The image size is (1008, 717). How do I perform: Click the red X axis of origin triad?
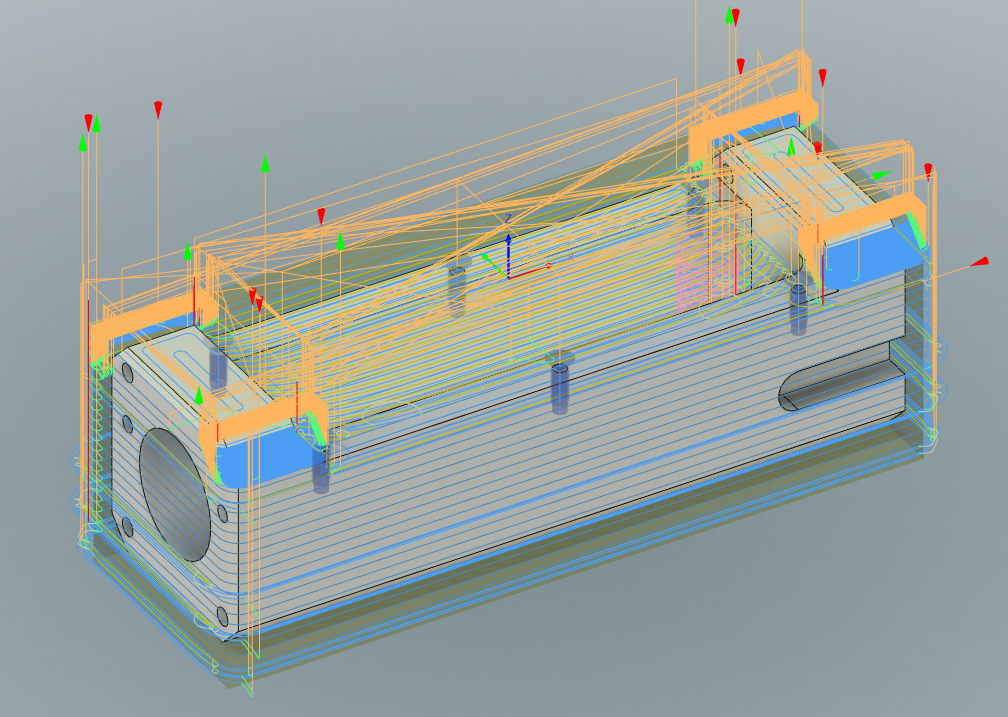click(535, 269)
